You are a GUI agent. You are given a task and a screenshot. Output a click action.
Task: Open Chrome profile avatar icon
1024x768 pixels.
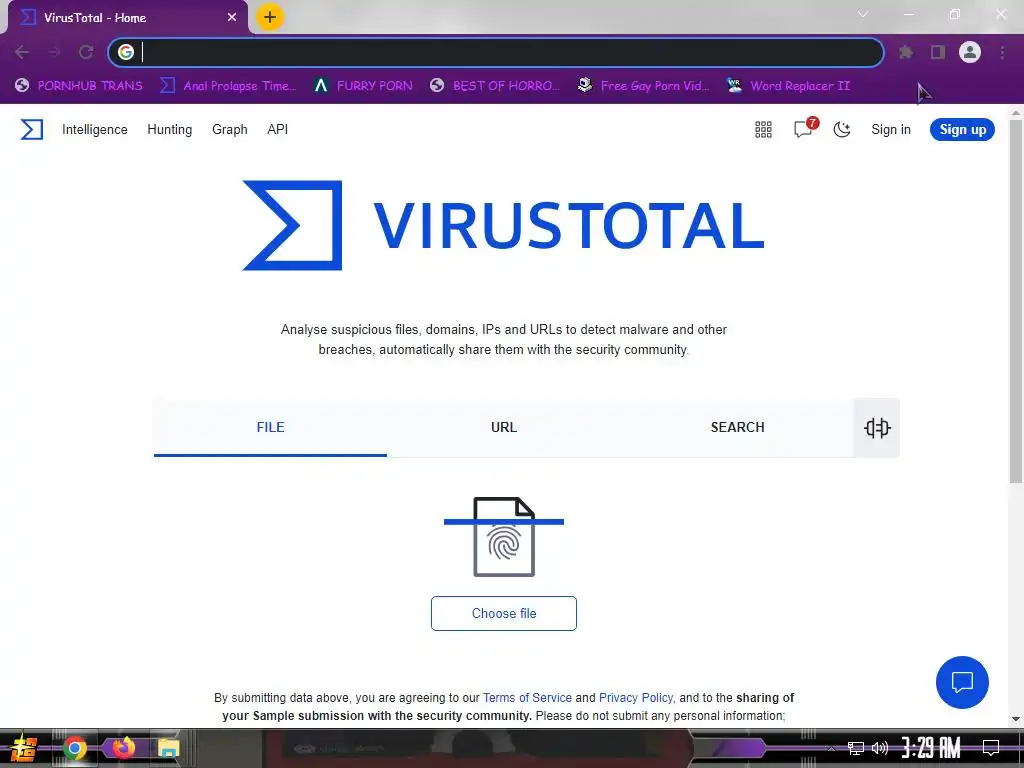click(x=970, y=52)
